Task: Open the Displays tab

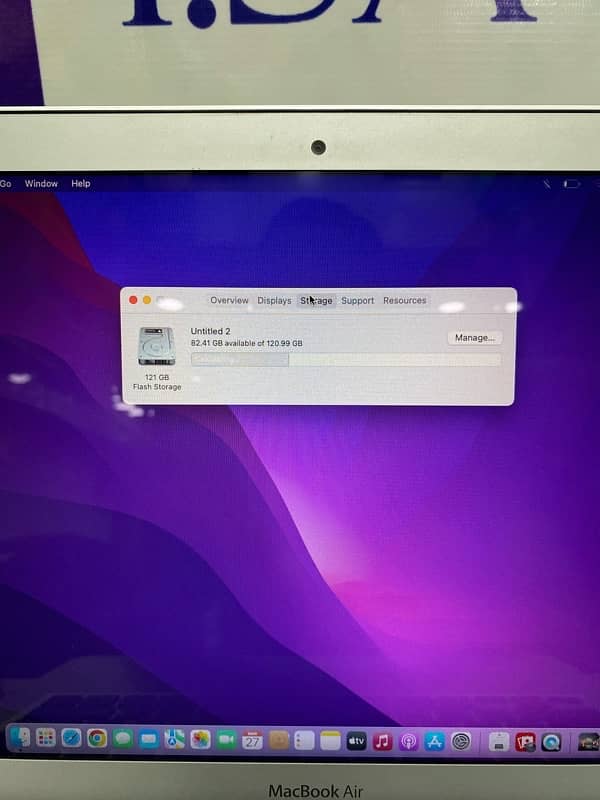Action: point(274,300)
